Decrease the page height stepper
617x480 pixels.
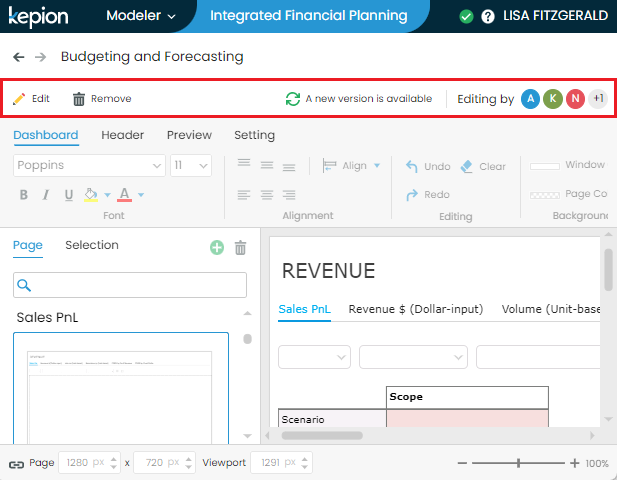click(x=188, y=467)
